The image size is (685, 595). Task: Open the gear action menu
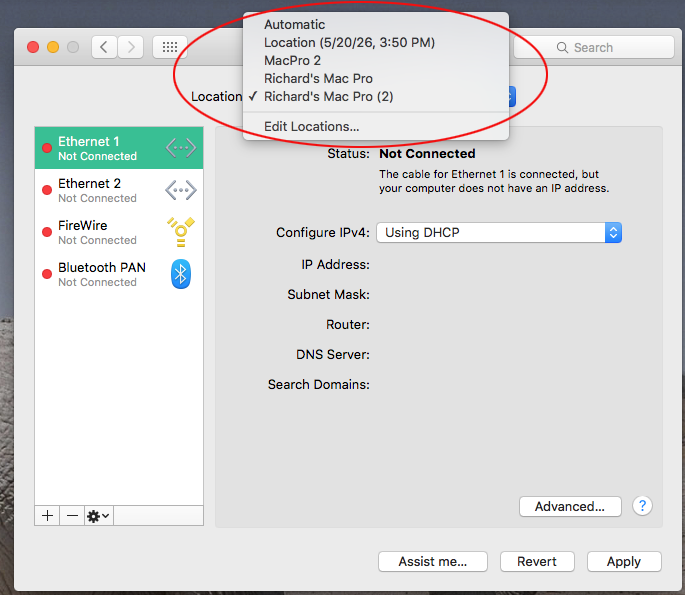click(99, 516)
